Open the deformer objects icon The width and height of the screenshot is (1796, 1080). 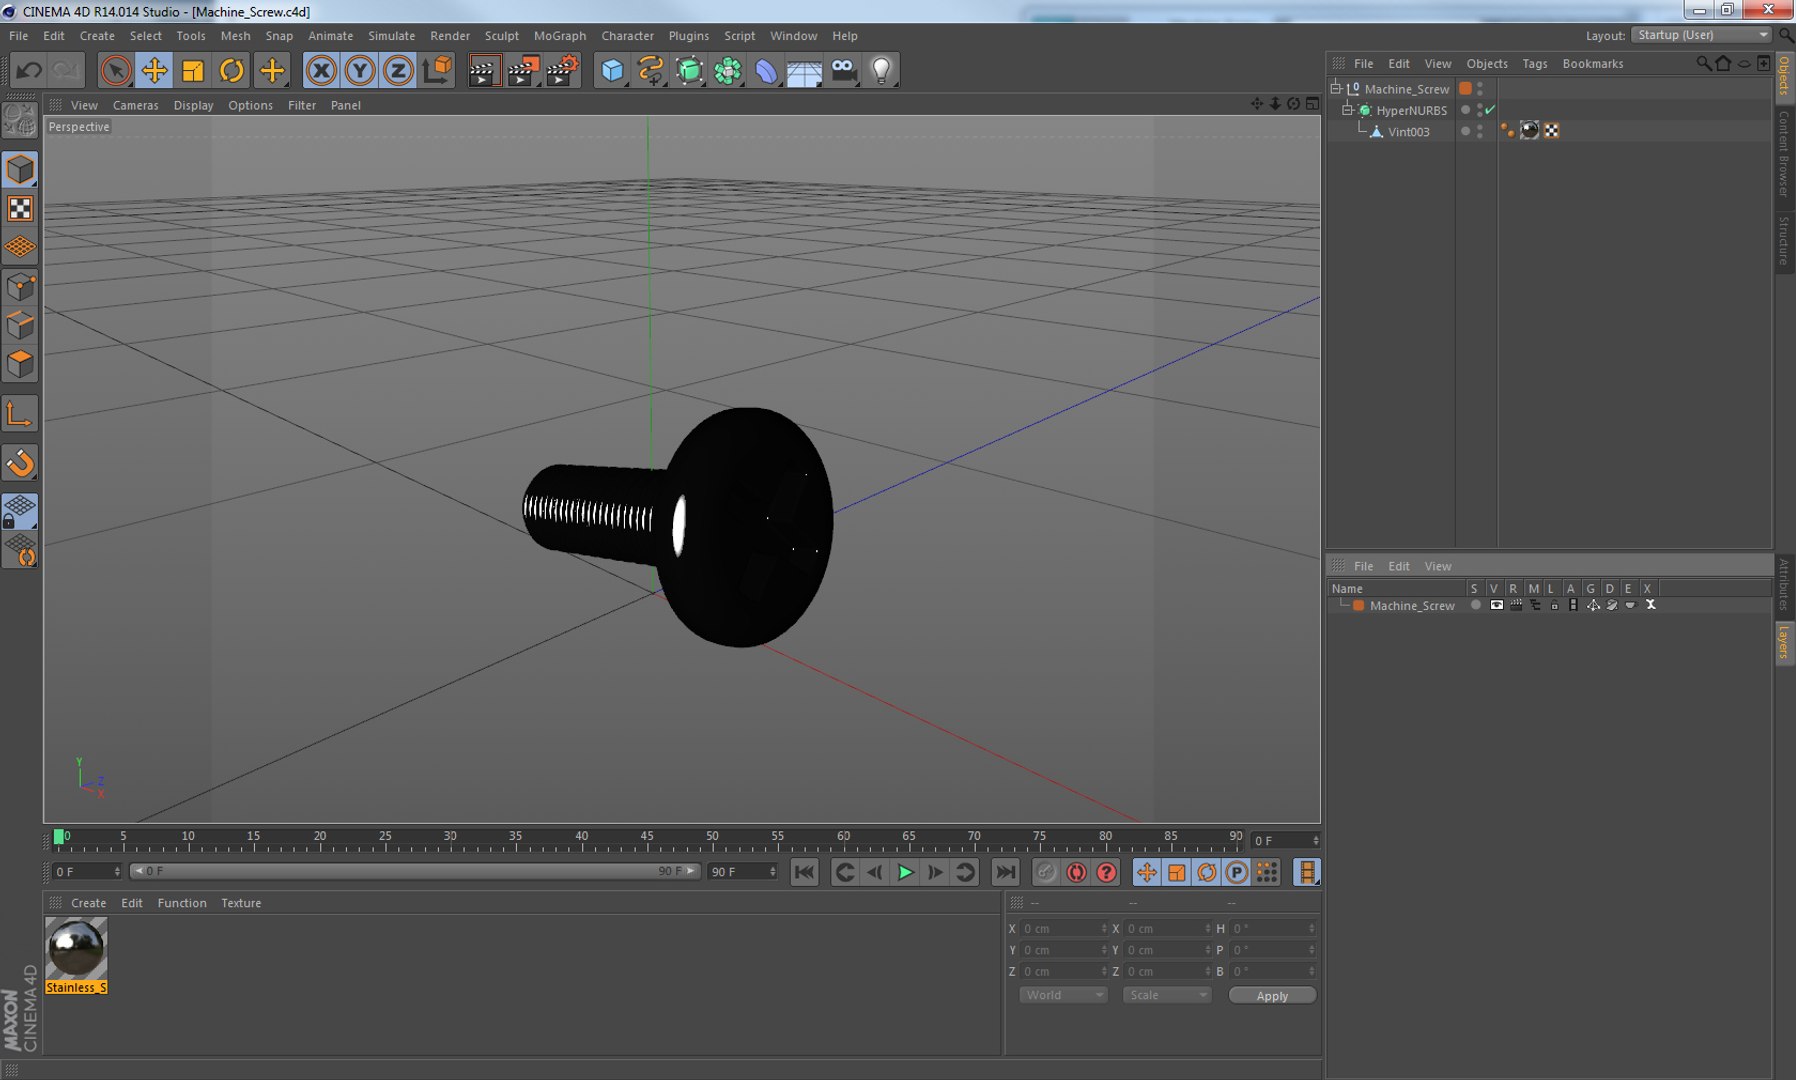(766, 70)
